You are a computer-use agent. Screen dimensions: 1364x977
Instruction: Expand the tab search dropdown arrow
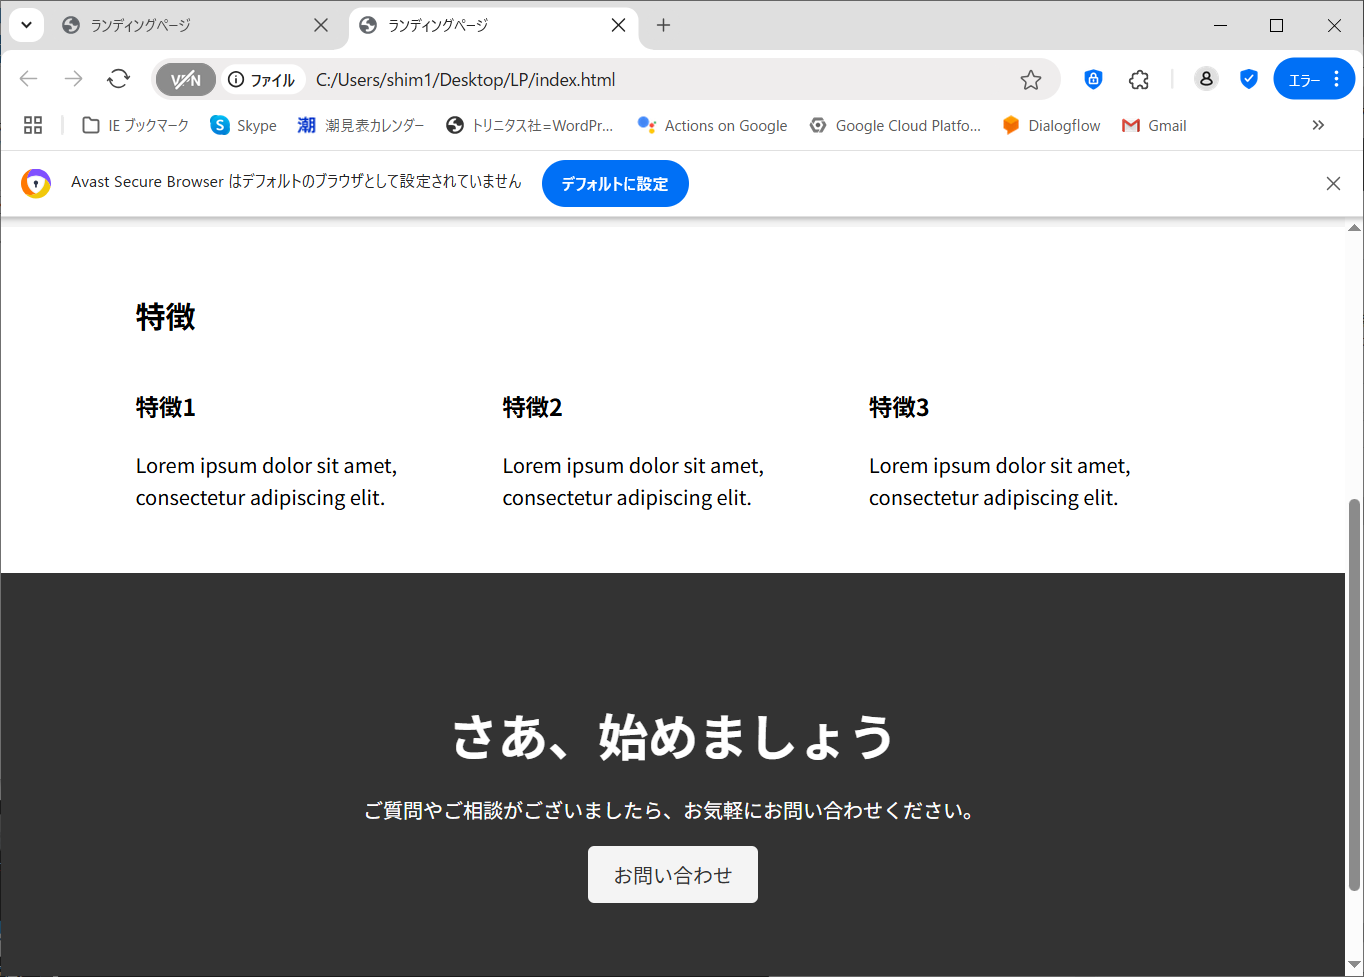pyautogui.click(x=27, y=25)
